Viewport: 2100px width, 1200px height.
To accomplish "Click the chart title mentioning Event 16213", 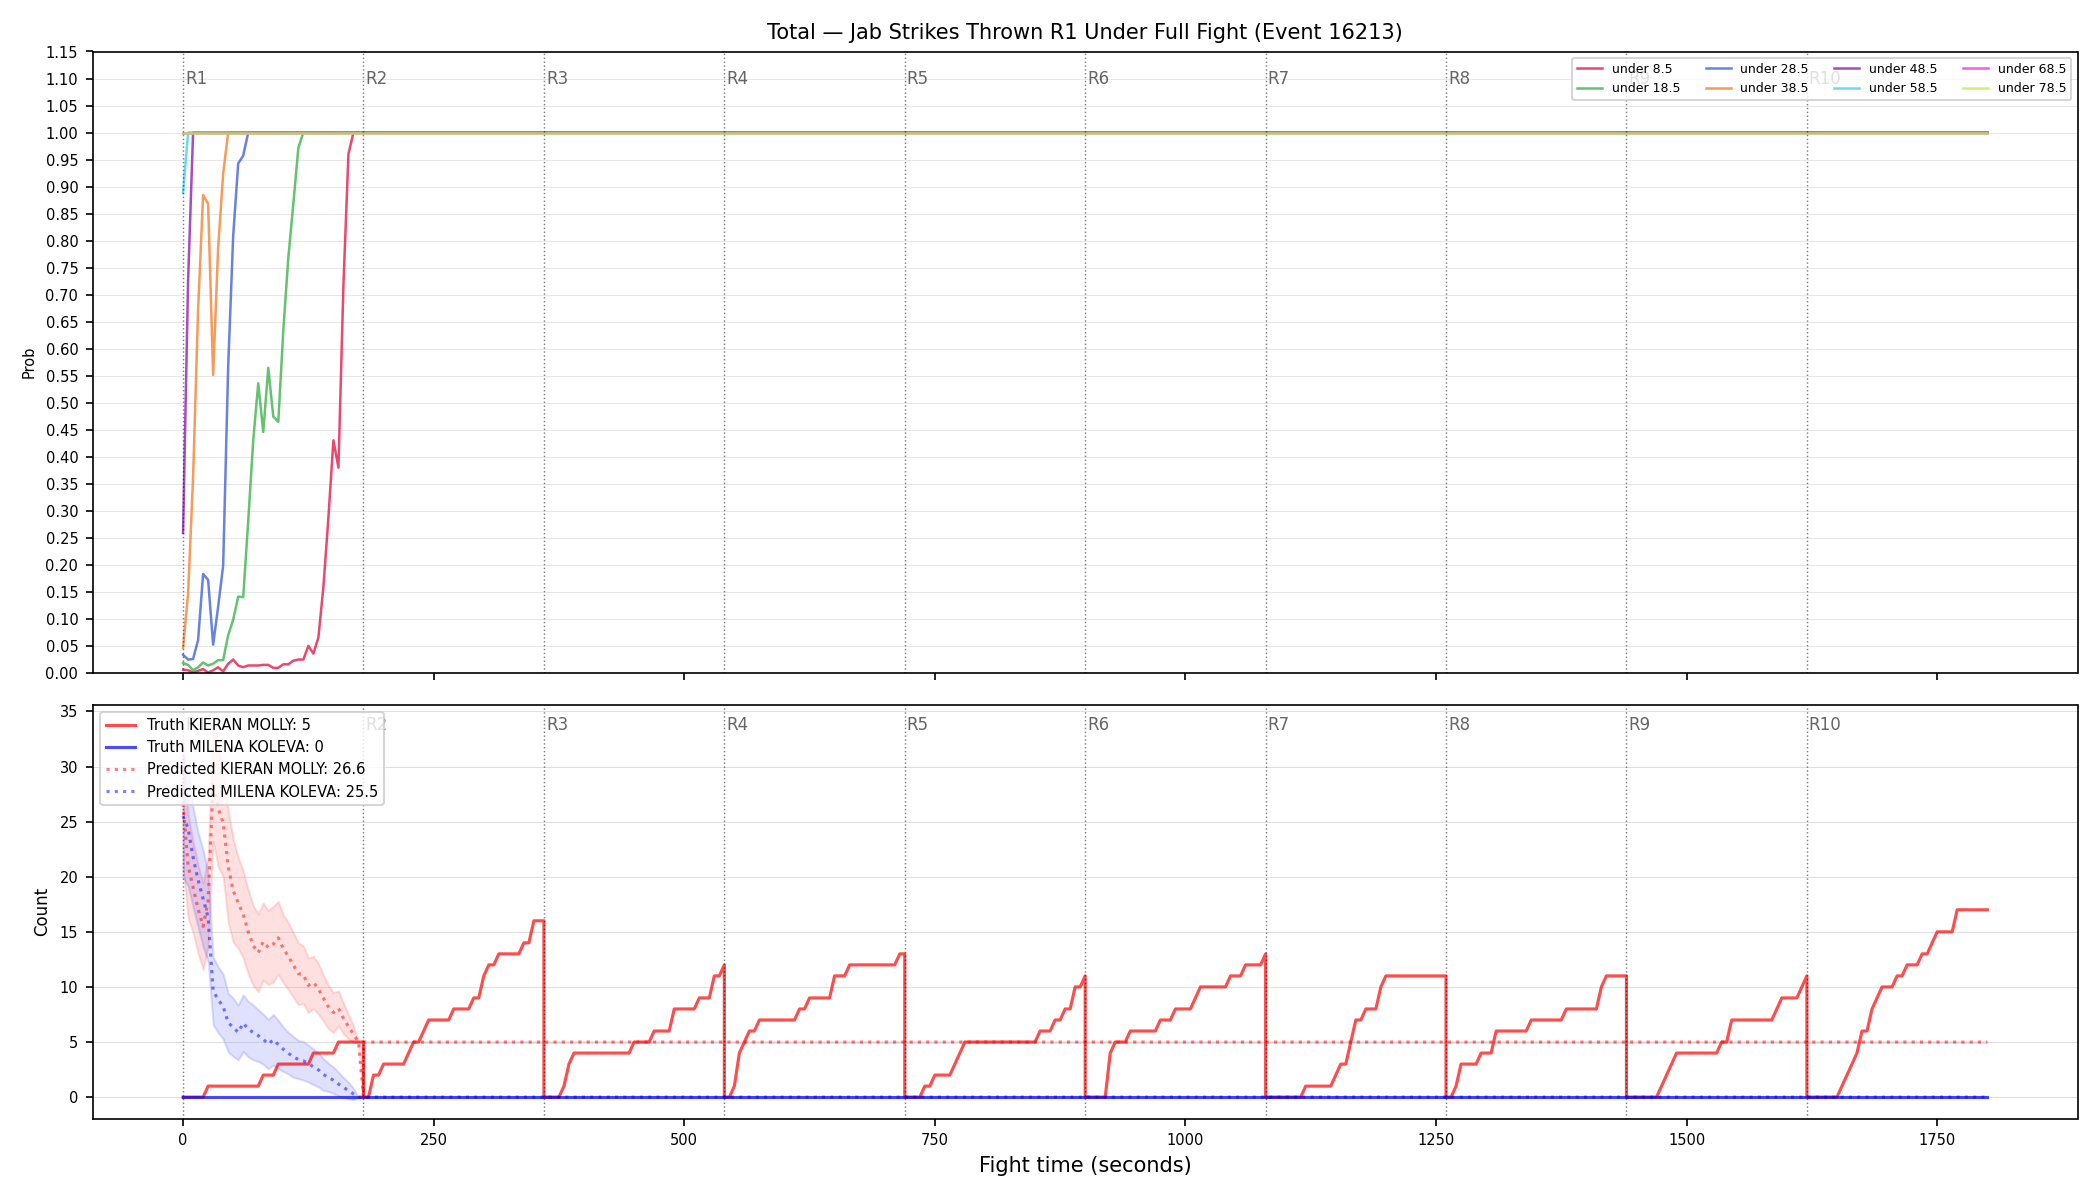I will point(1084,32).
